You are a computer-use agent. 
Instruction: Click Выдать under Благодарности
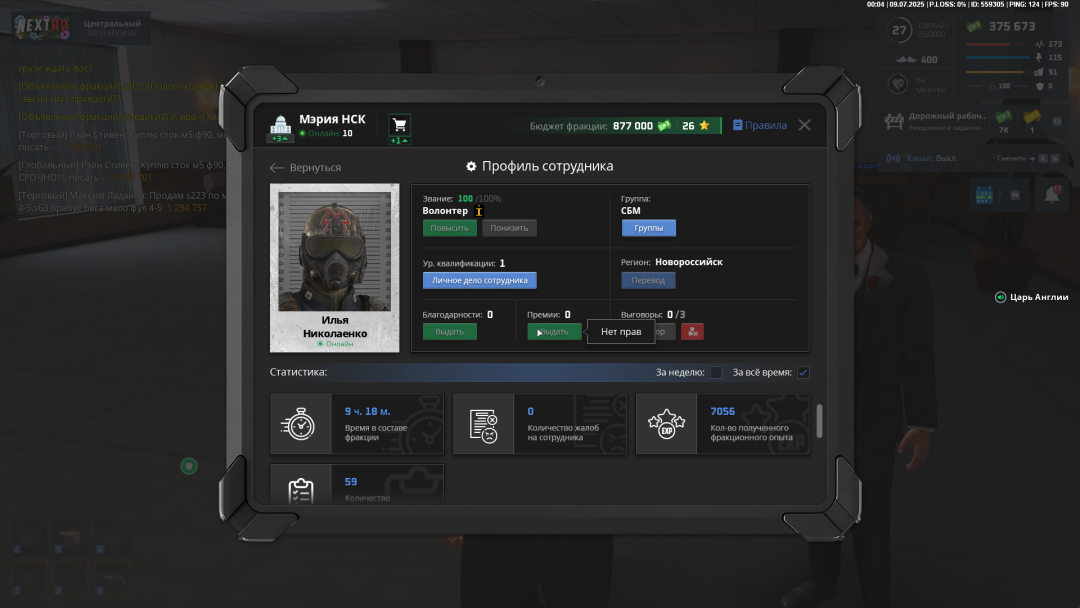tap(449, 332)
